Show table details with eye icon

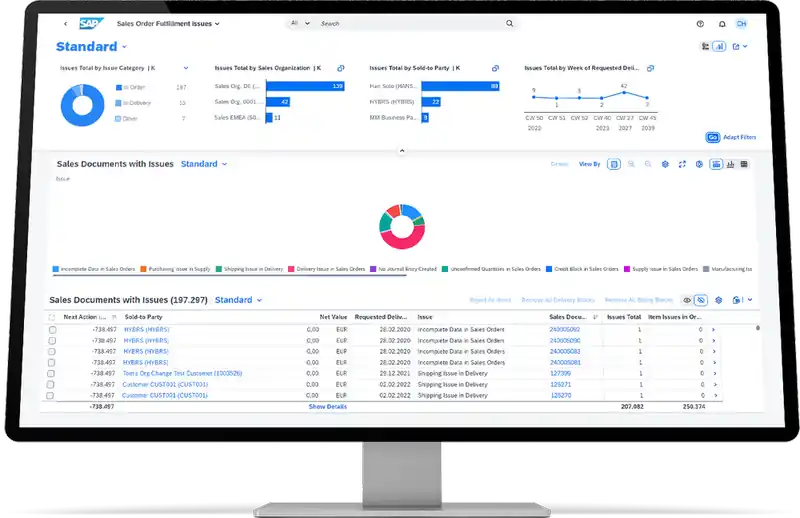(686, 299)
